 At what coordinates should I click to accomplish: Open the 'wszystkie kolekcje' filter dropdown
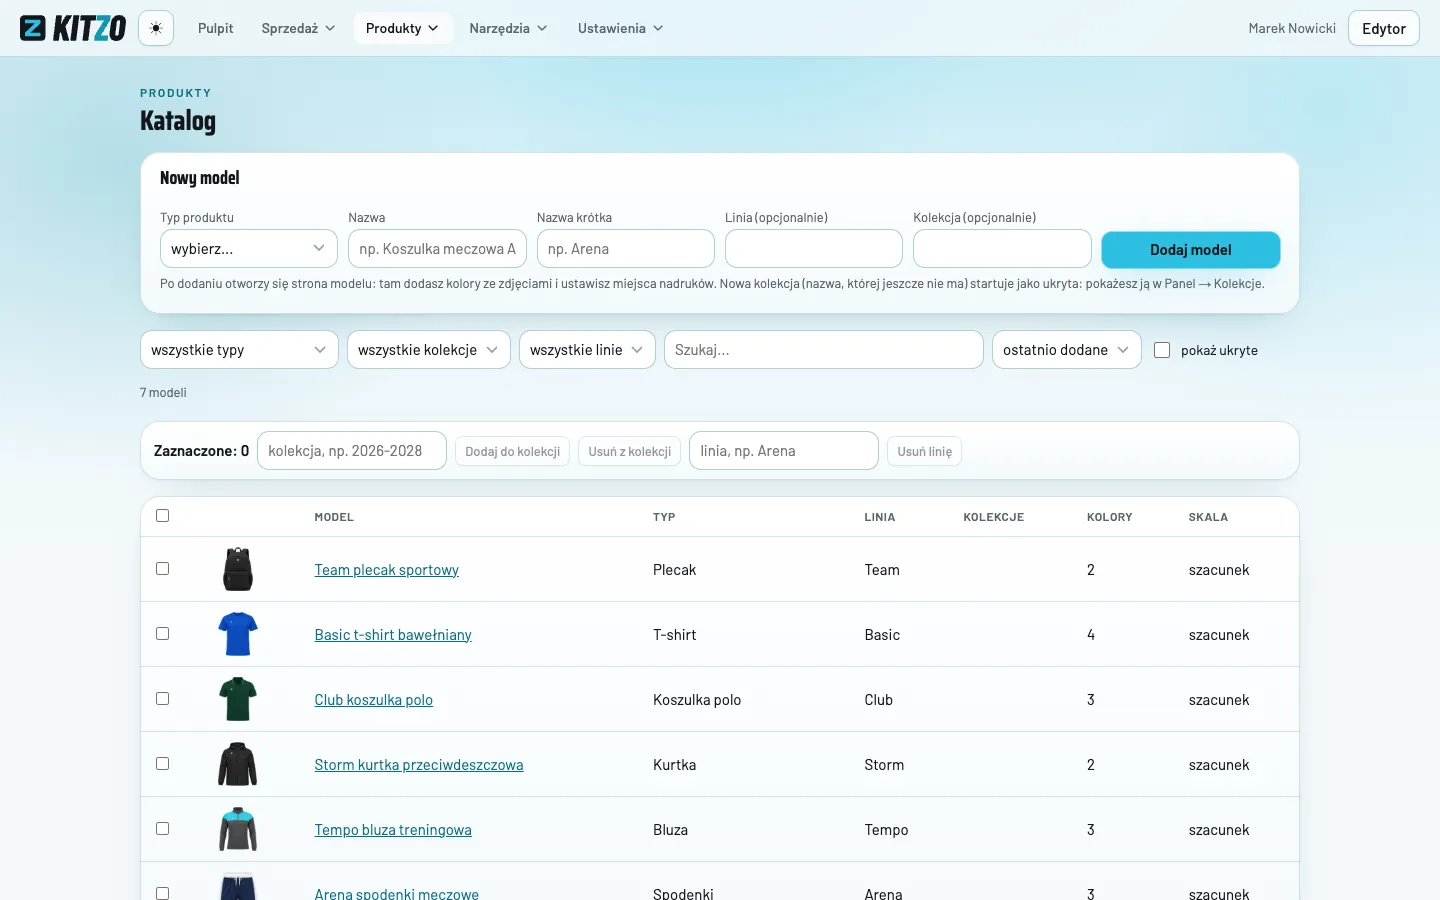(429, 350)
